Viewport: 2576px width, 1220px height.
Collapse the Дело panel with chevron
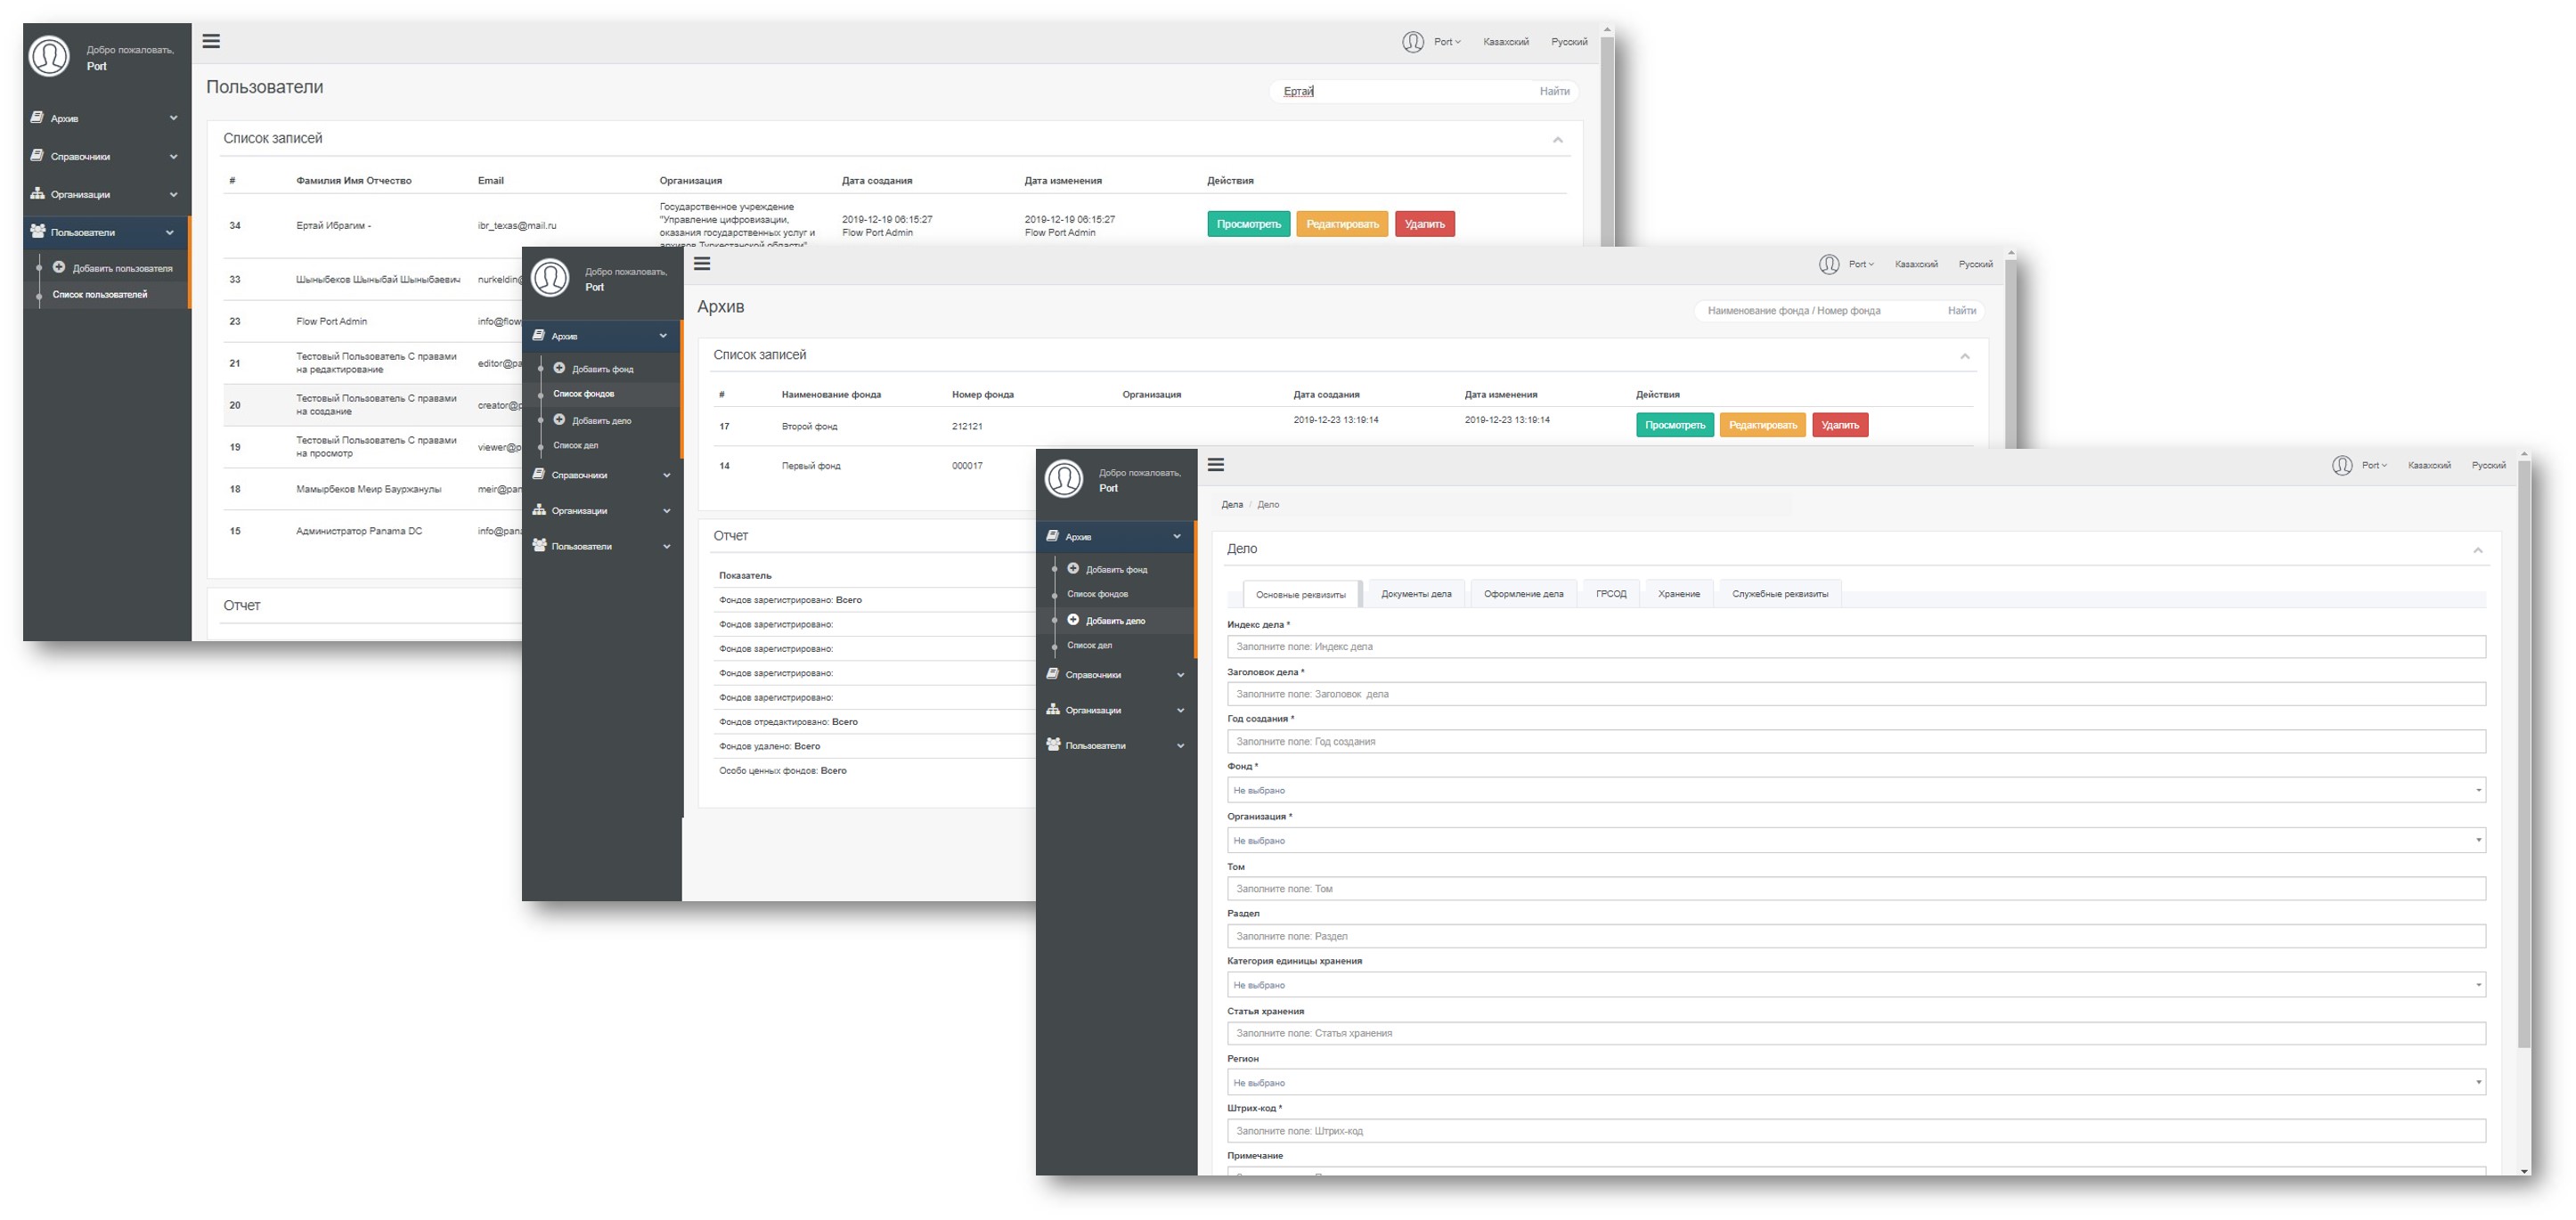point(2478,550)
